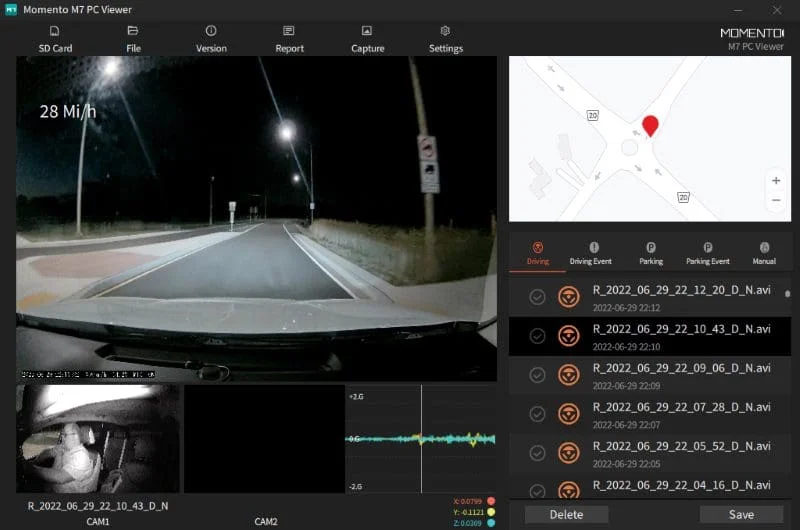Close the Momento M7 PC Viewer window

(x=777, y=10)
